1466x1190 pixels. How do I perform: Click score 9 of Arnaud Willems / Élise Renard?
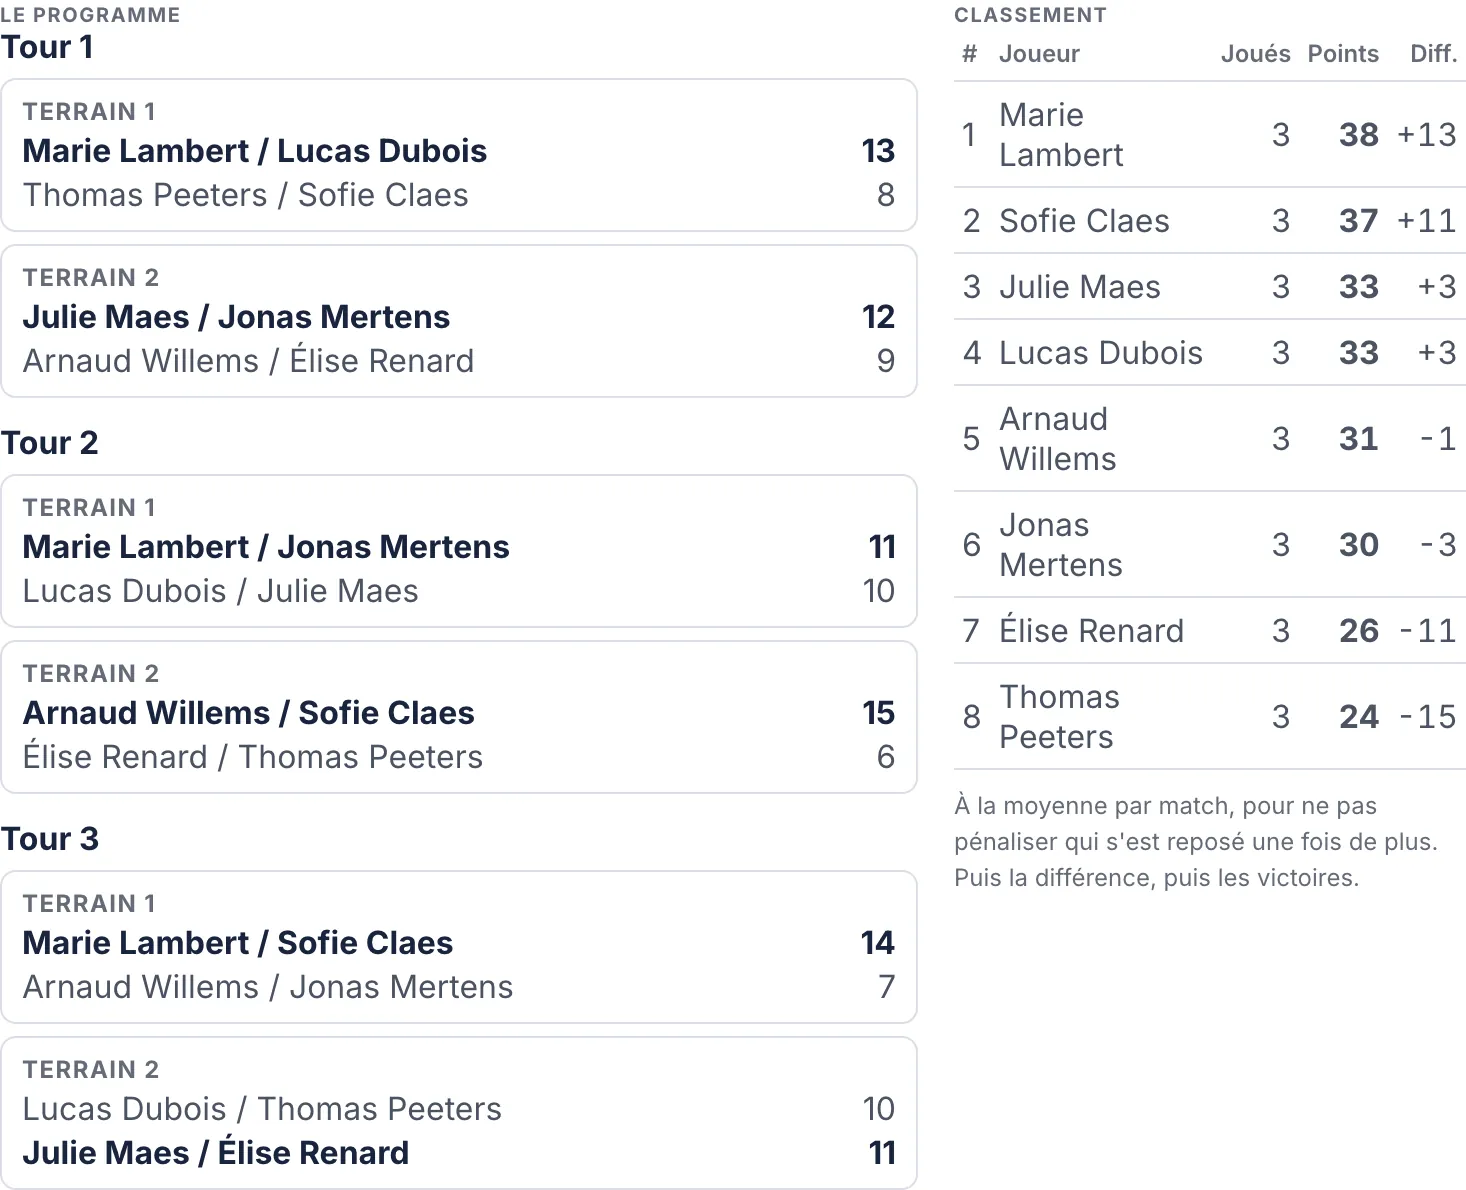[x=885, y=361]
